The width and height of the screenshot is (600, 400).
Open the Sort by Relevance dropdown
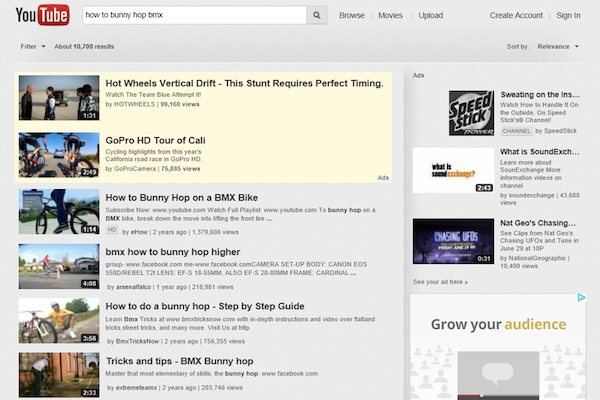point(558,47)
